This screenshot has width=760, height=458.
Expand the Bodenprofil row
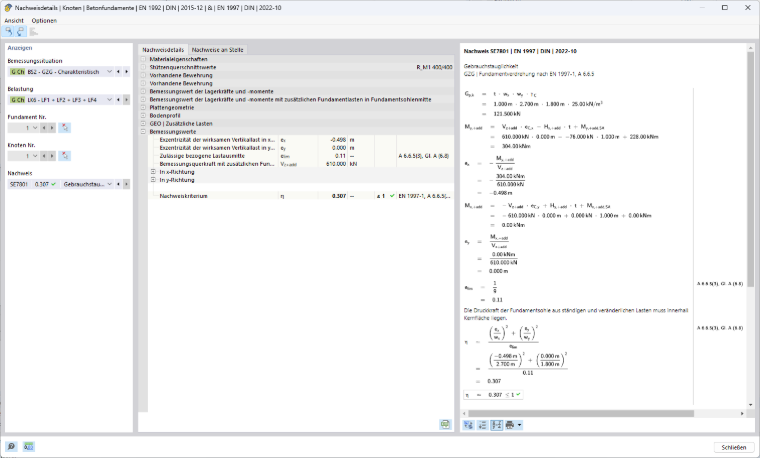[143, 116]
